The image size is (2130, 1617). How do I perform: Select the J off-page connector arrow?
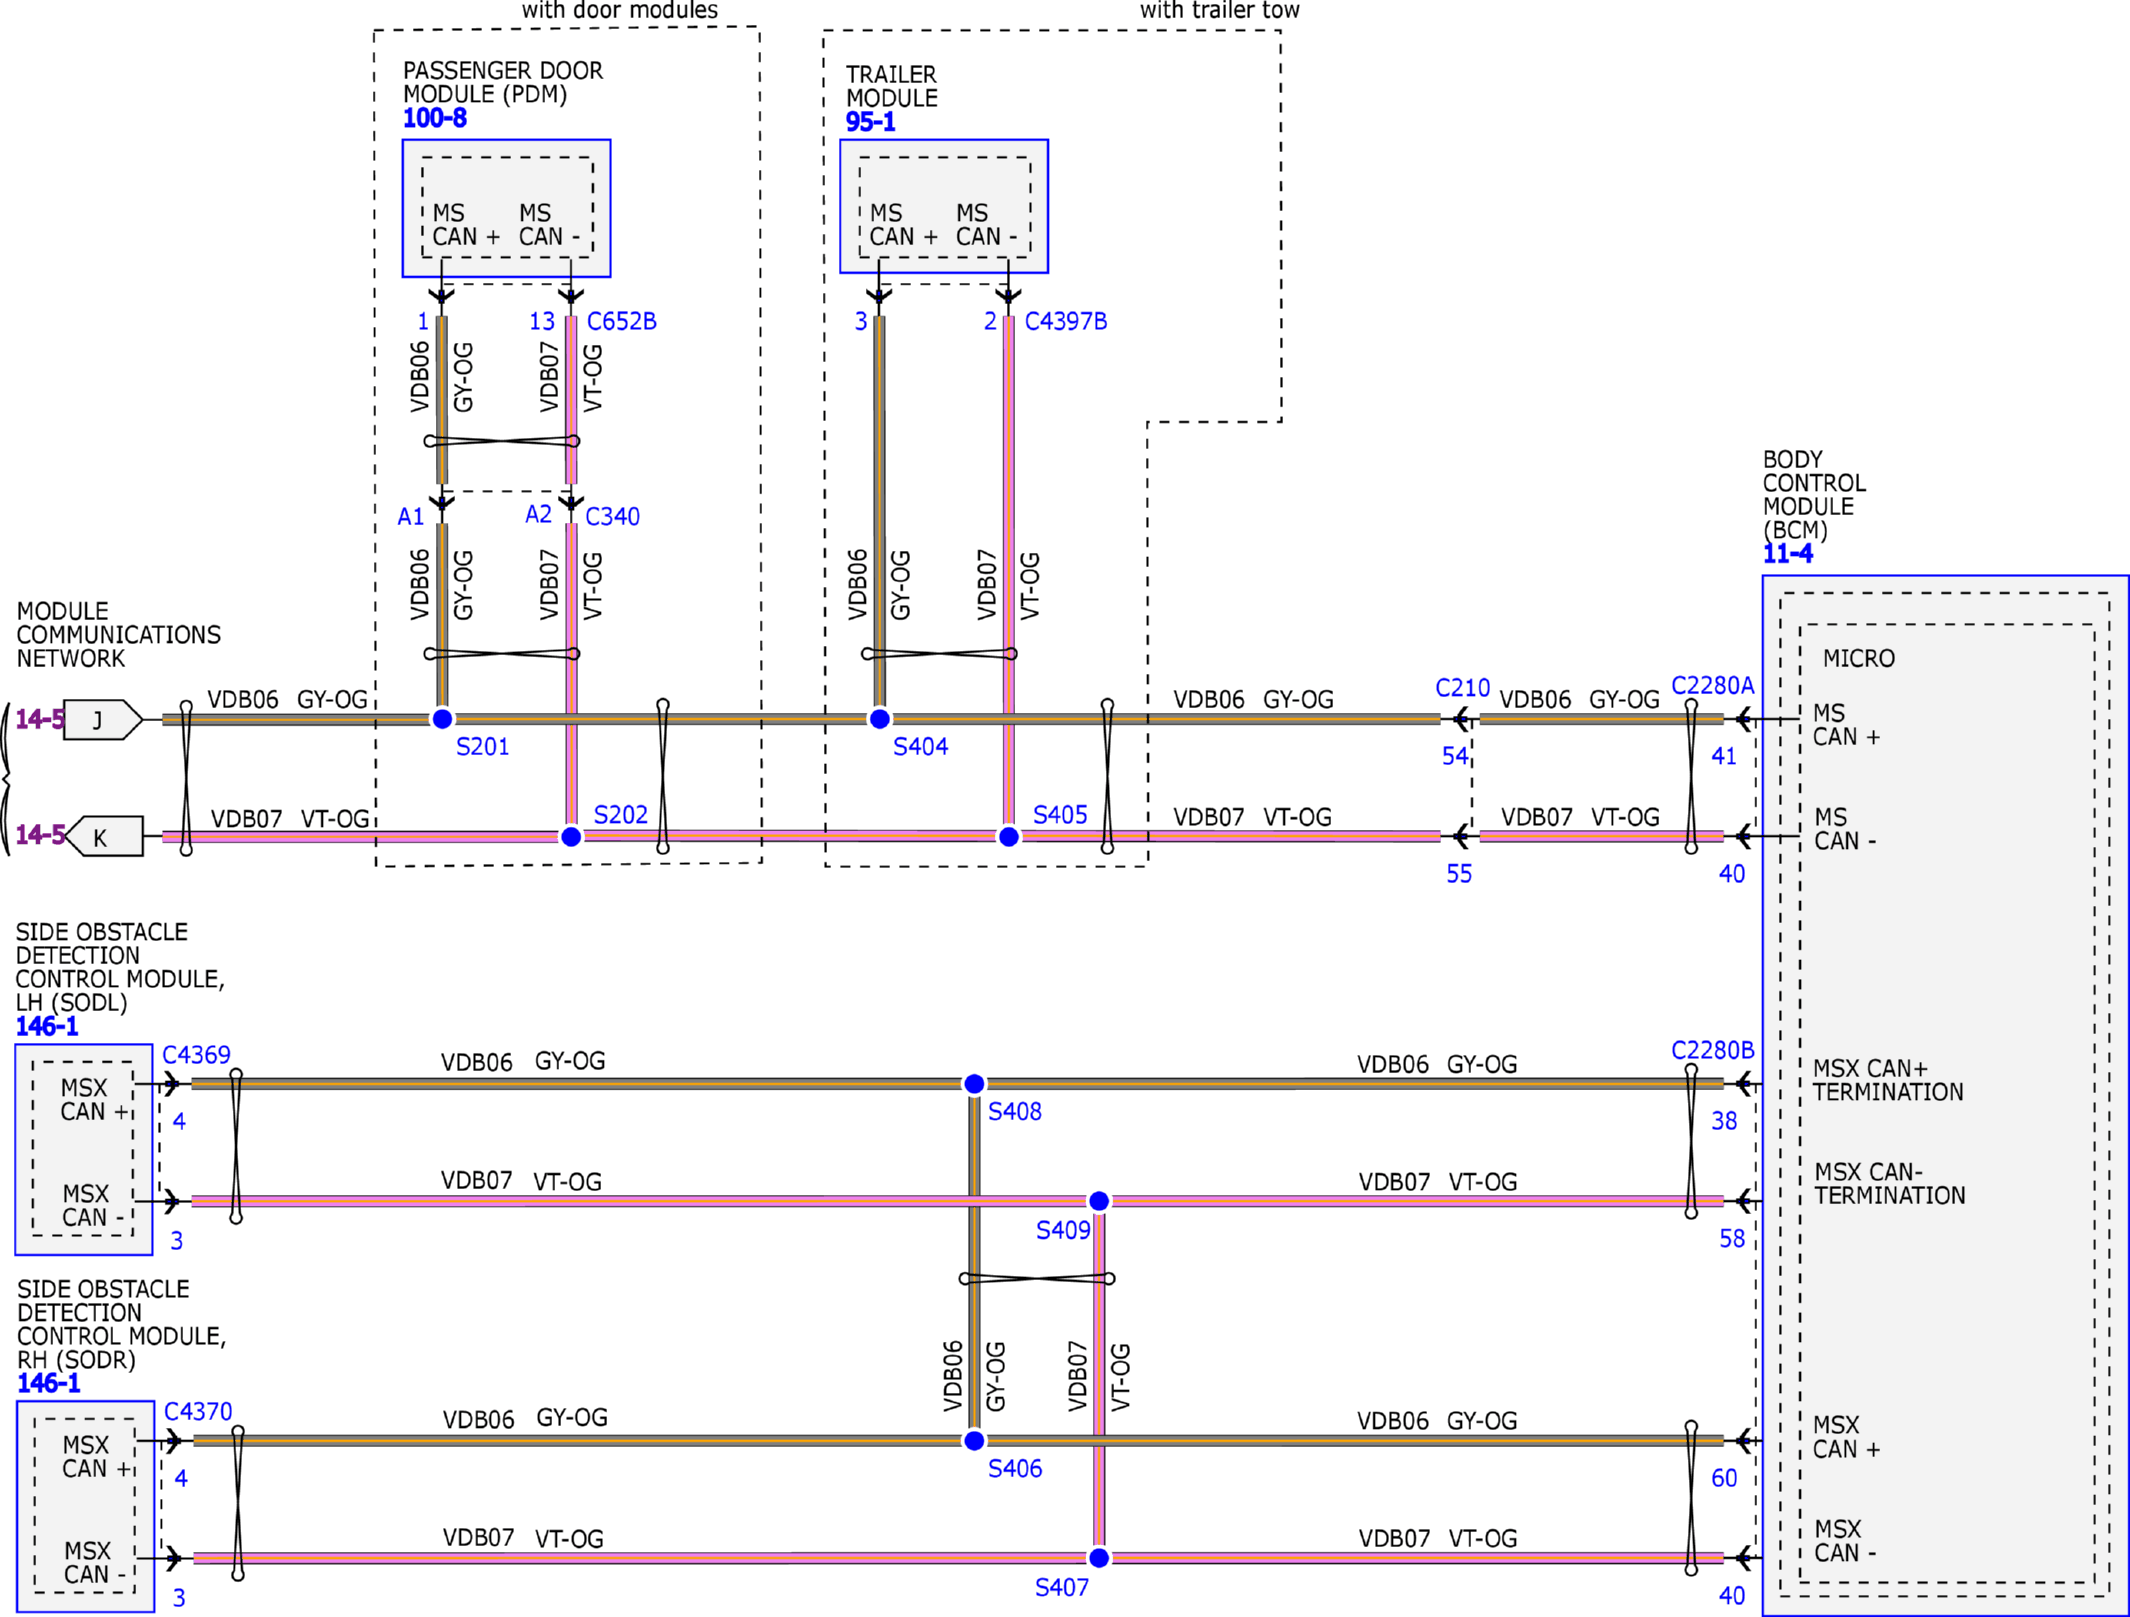coord(101,719)
